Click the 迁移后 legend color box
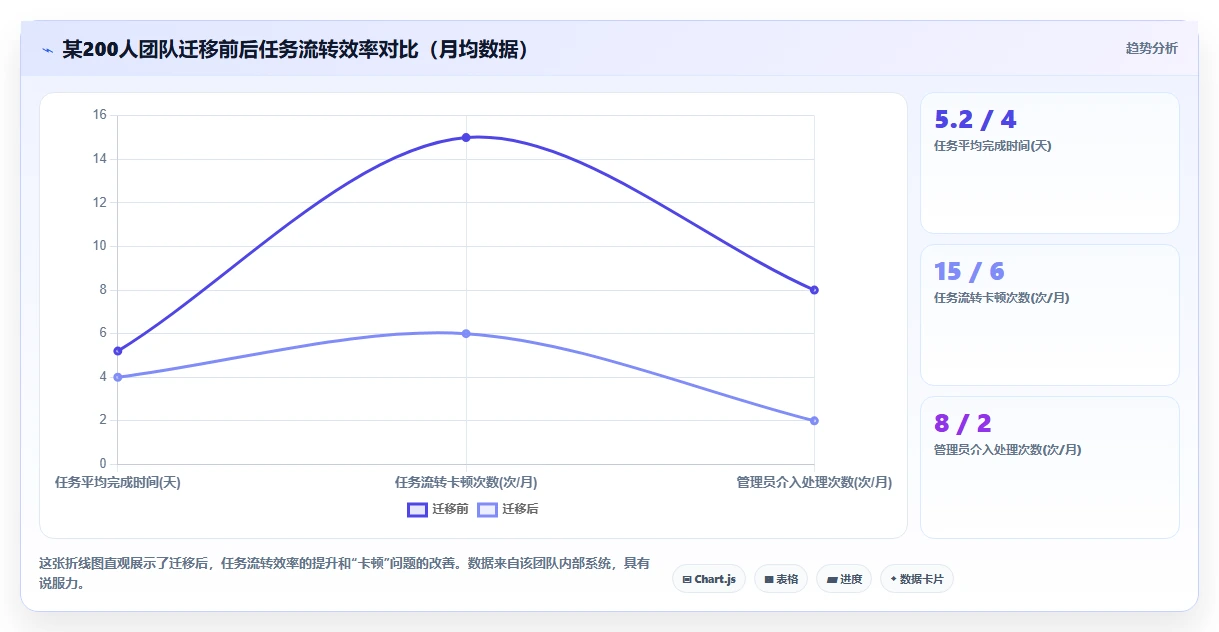 (x=487, y=509)
